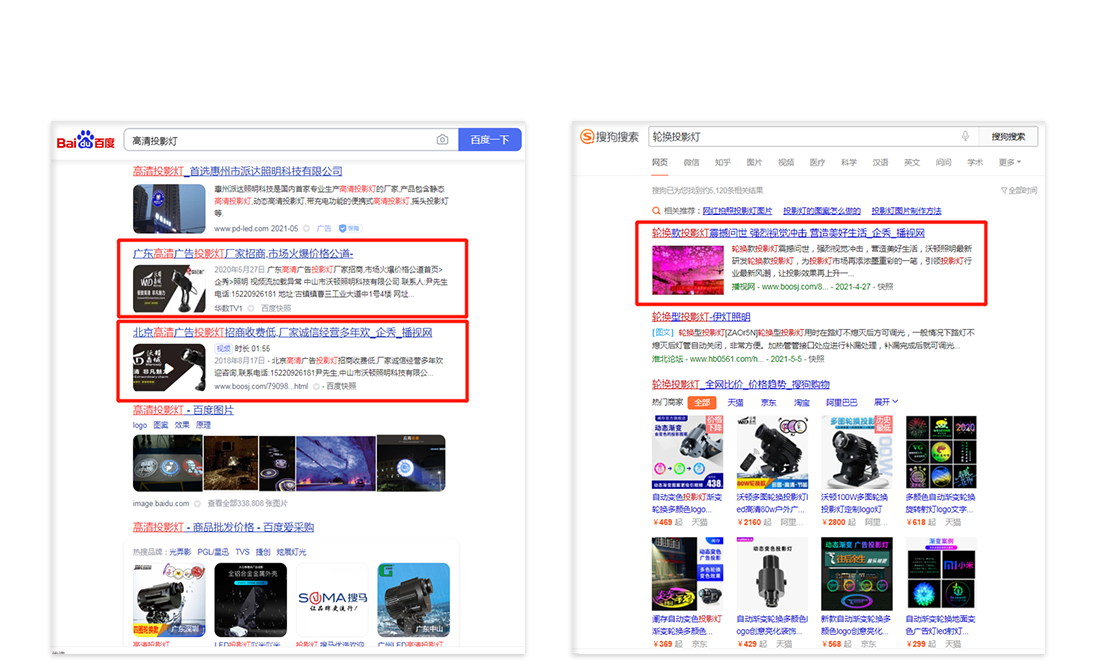Open the ¥469 自动变色投影灯 product image
Image resolution: width=1100 pixels, height=669 pixels.
coord(688,452)
